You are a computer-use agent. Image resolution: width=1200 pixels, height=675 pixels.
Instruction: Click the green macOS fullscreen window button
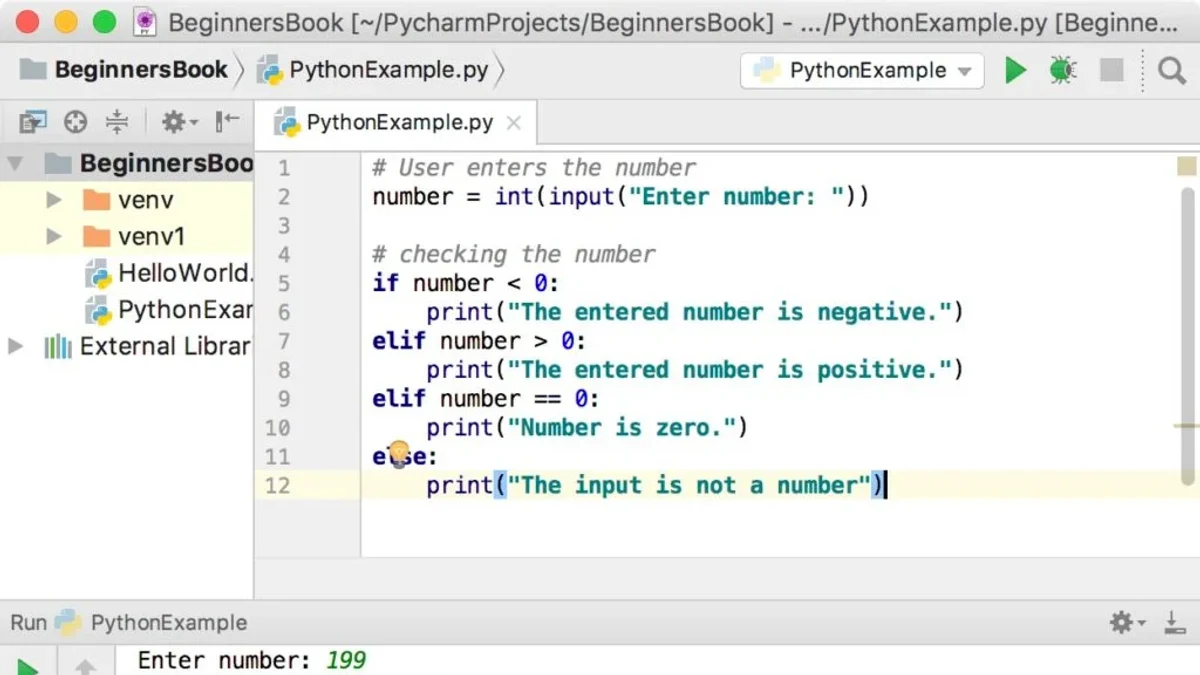[x=103, y=21]
